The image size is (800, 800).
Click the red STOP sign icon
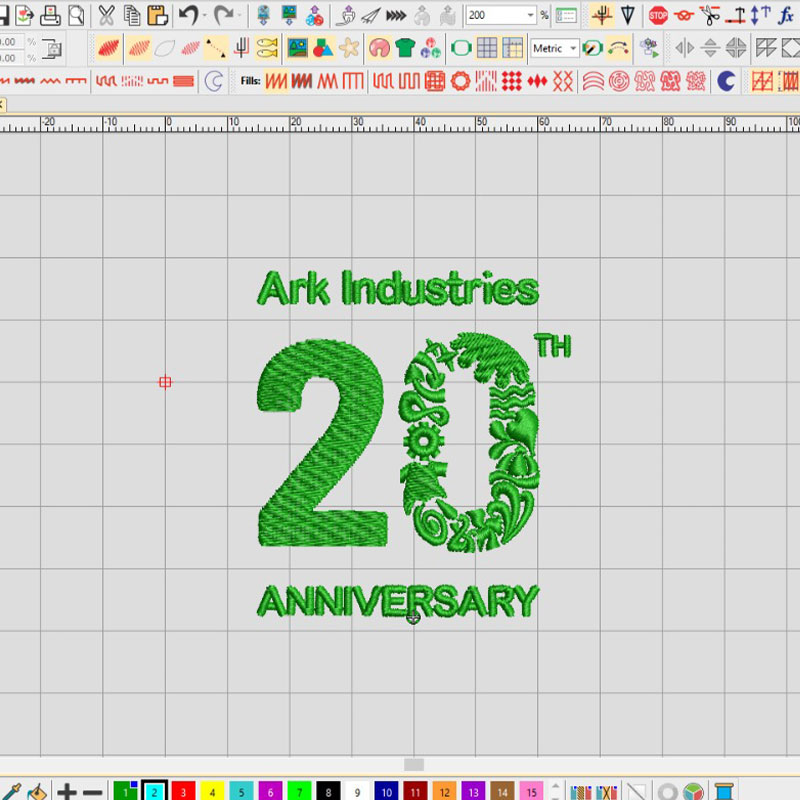658,15
